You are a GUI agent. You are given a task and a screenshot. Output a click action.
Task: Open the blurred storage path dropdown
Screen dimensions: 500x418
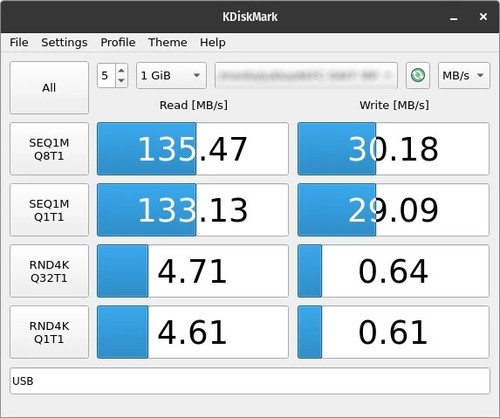point(306,75)
